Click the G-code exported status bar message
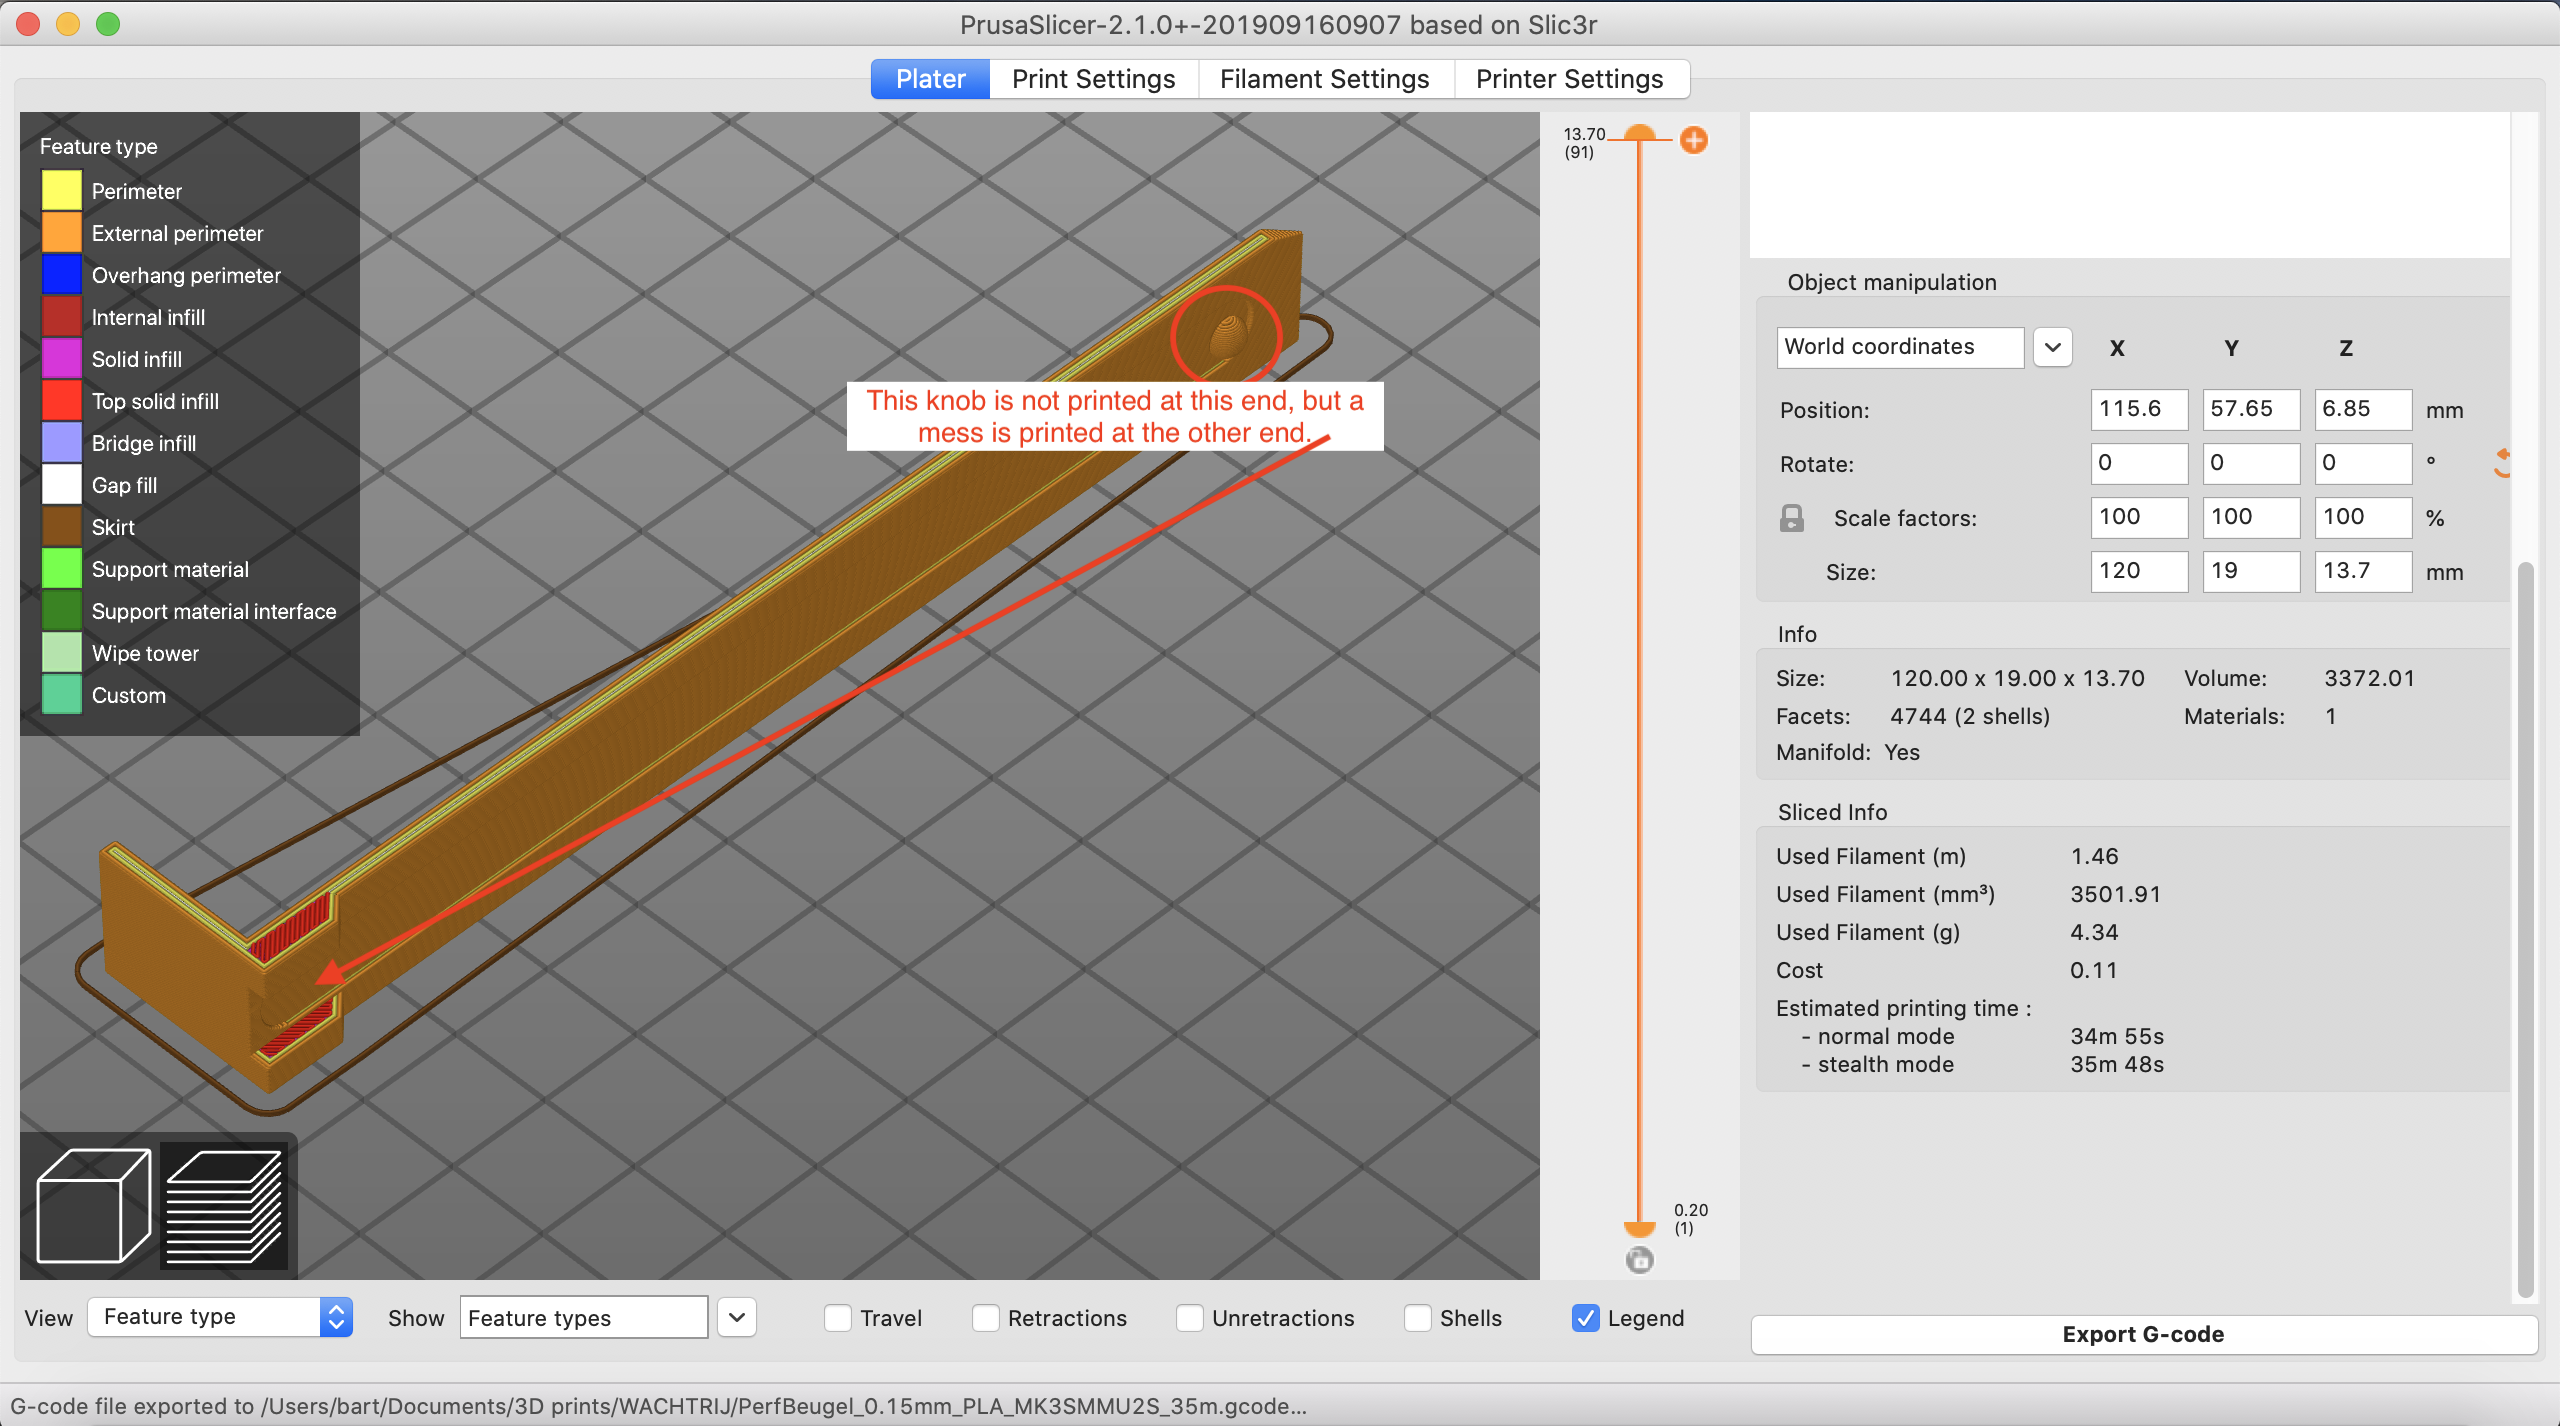The width and height of the screenshot is (2560, 1426). coord(658,1406)
